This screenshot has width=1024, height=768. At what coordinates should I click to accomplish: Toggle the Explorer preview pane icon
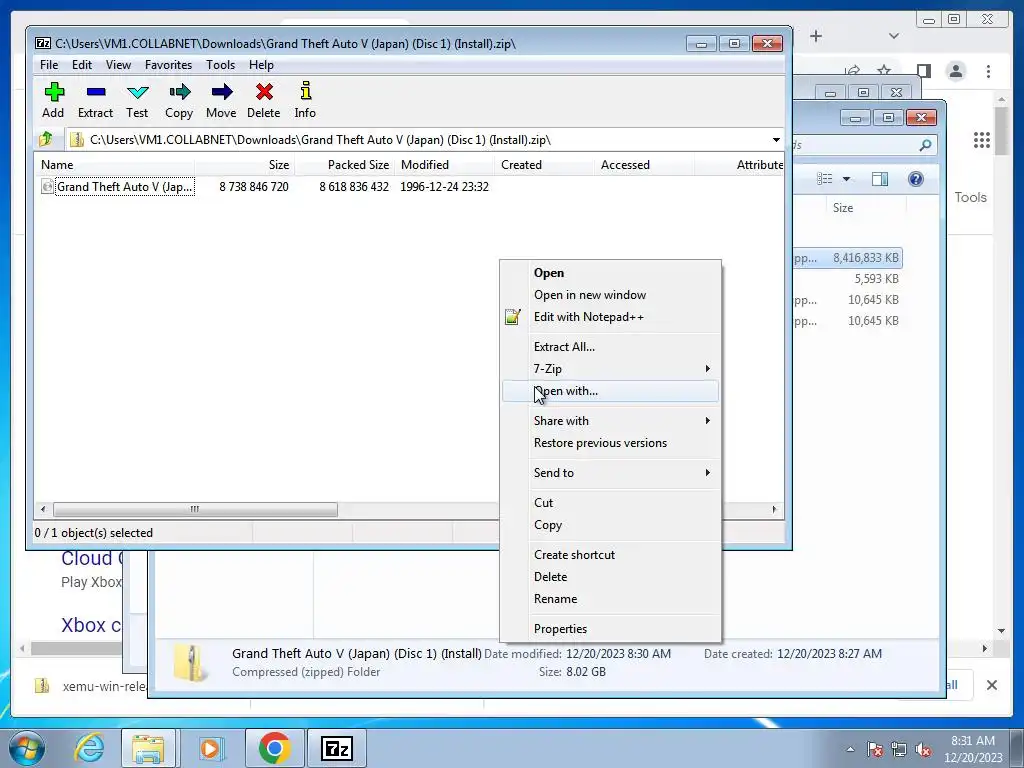(x=880, y=179)
